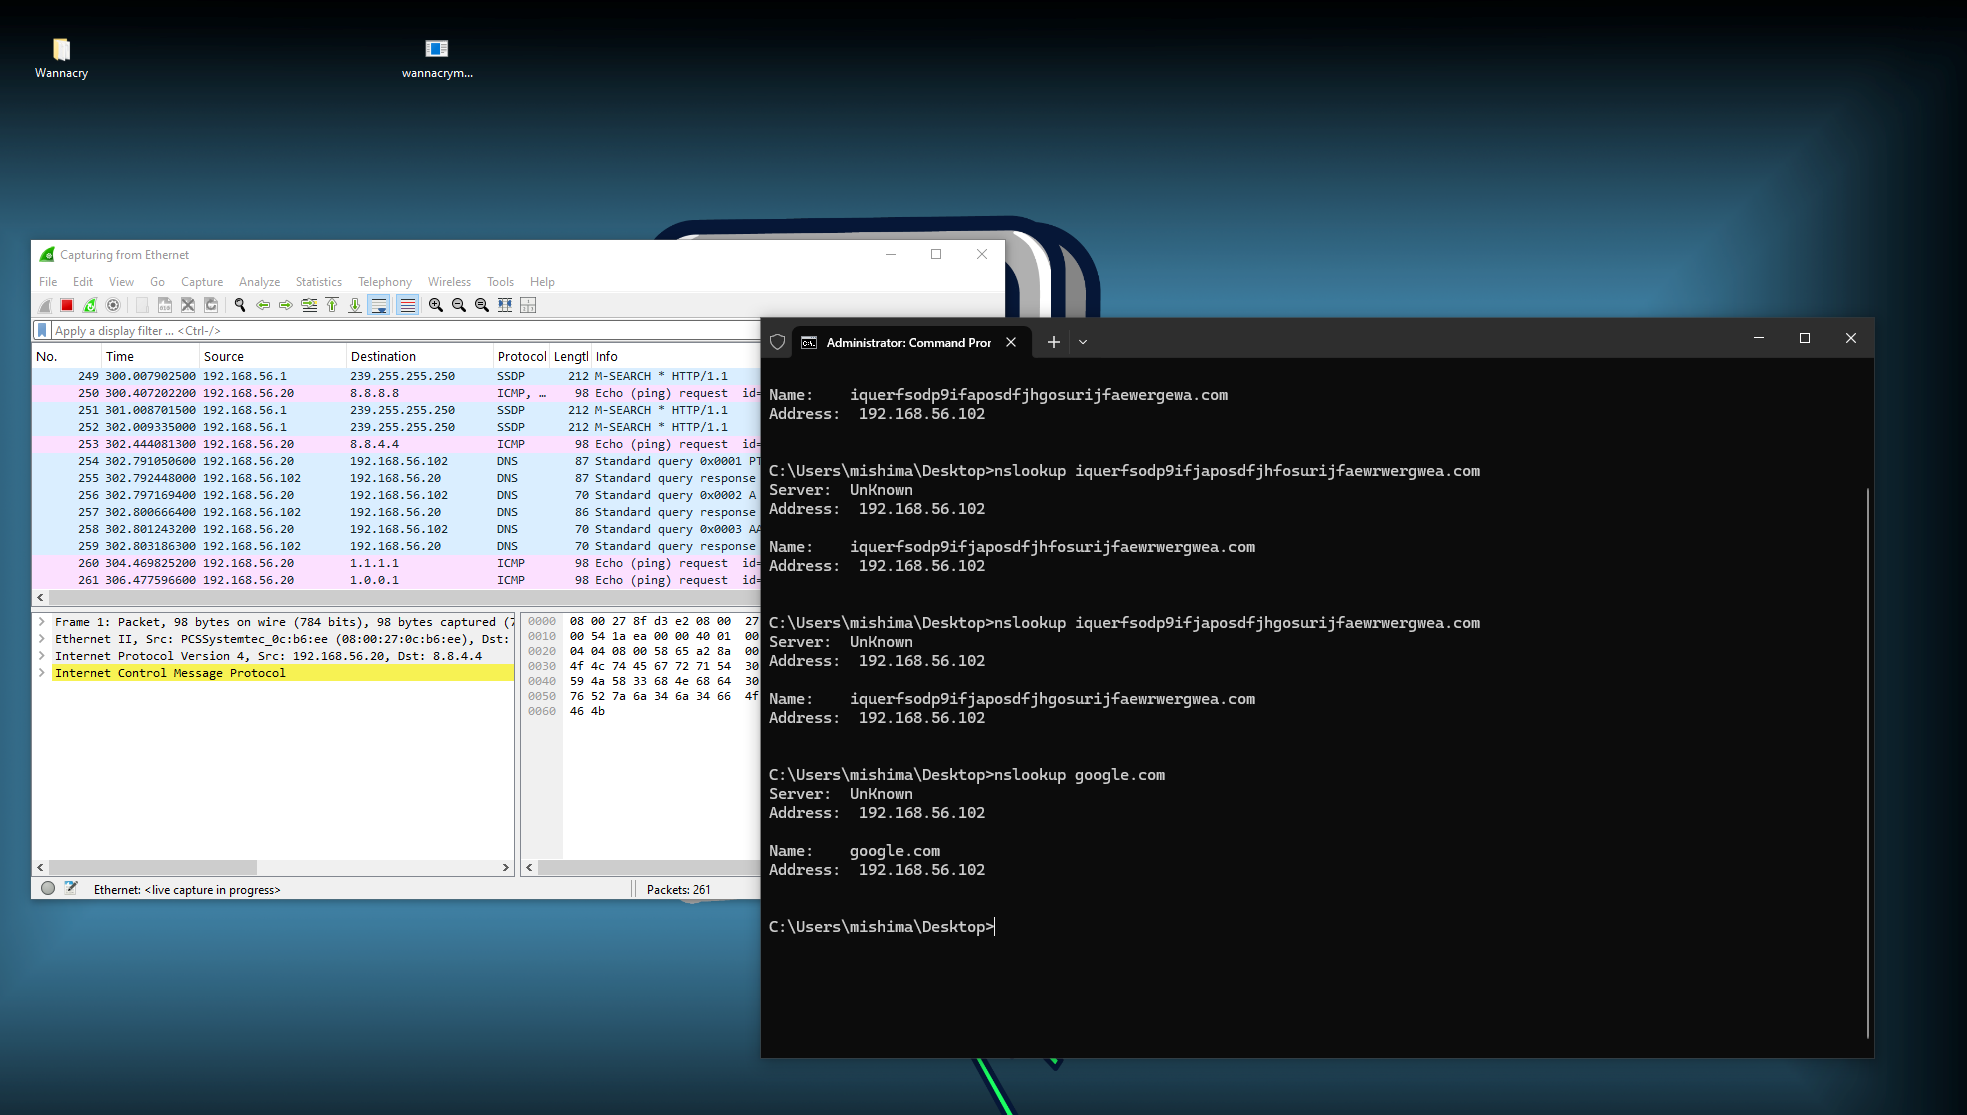The height and width of the screenshot is (1115, 1967).
Task: Open the Wireless menu
Action: click(449, 282)
